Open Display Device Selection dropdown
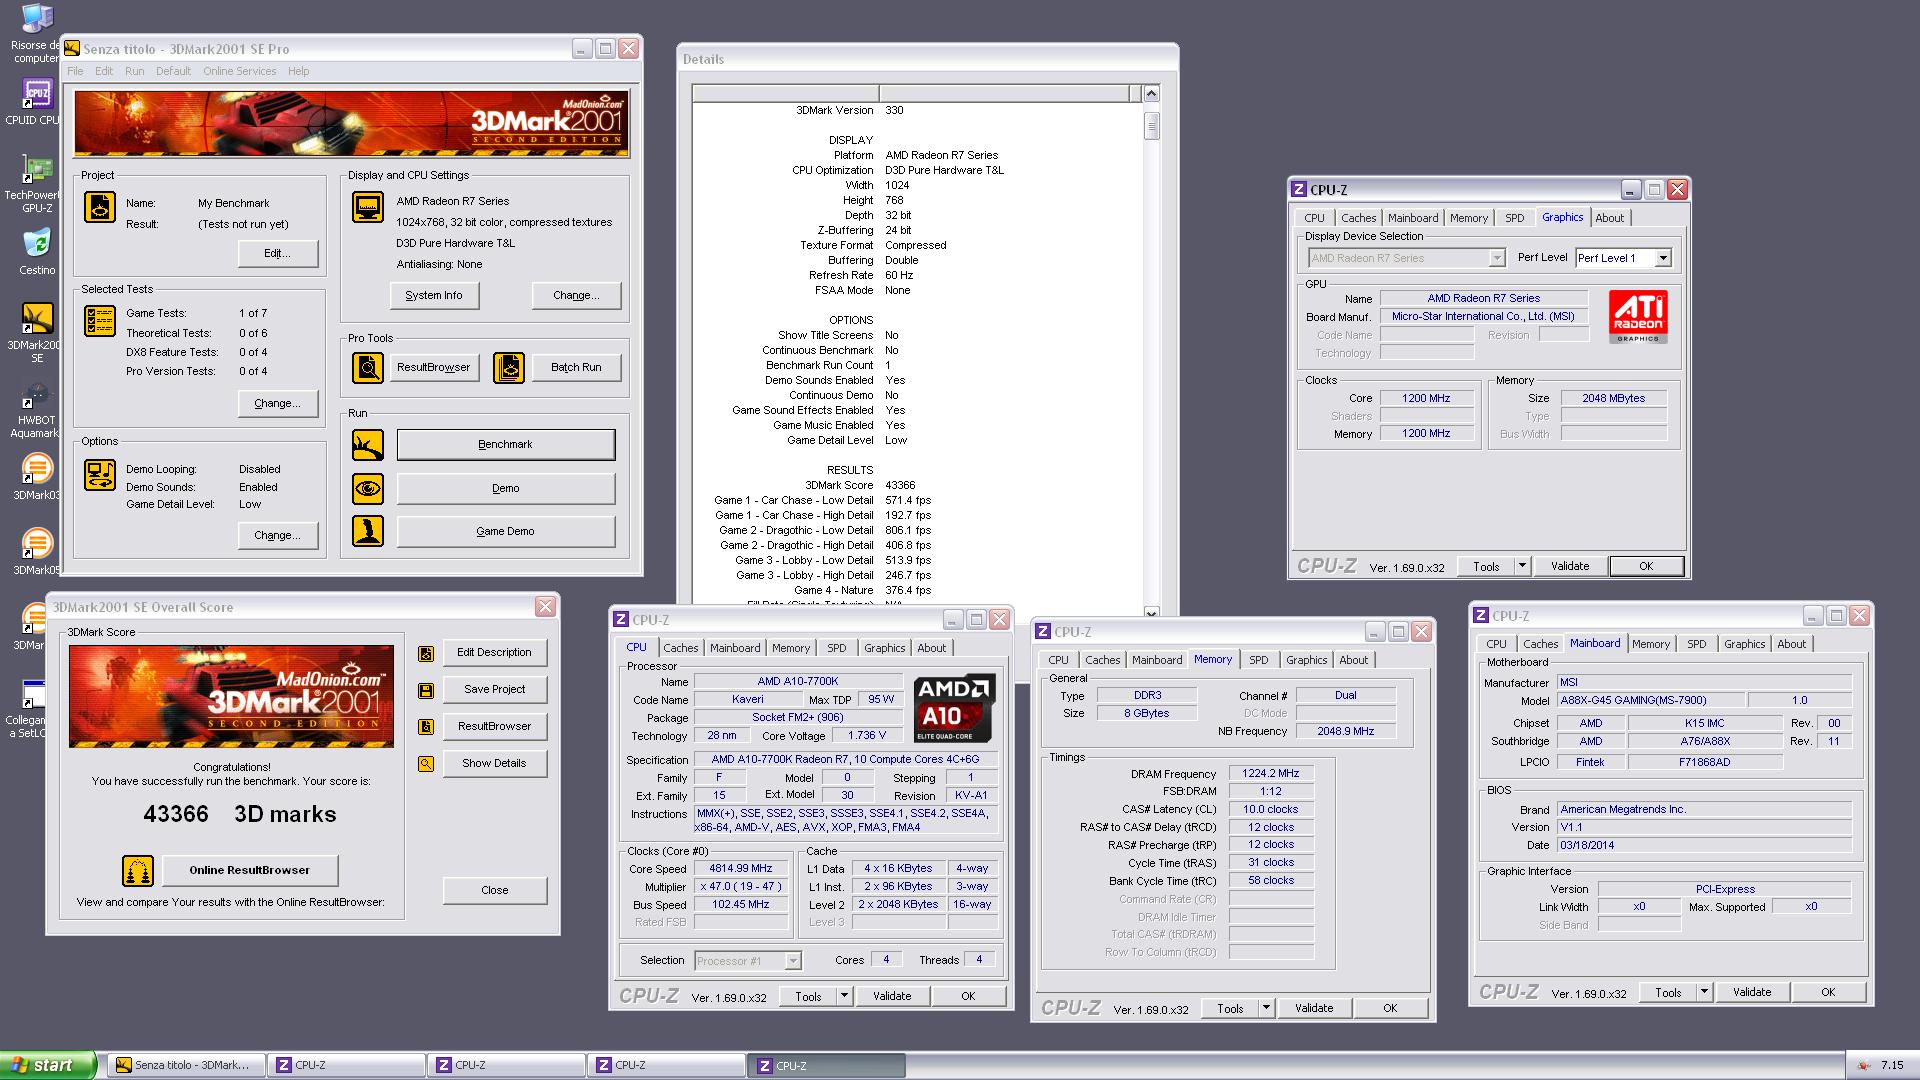The image size is (1920, 1080). pyautogui.click(x=1496, y=258)
